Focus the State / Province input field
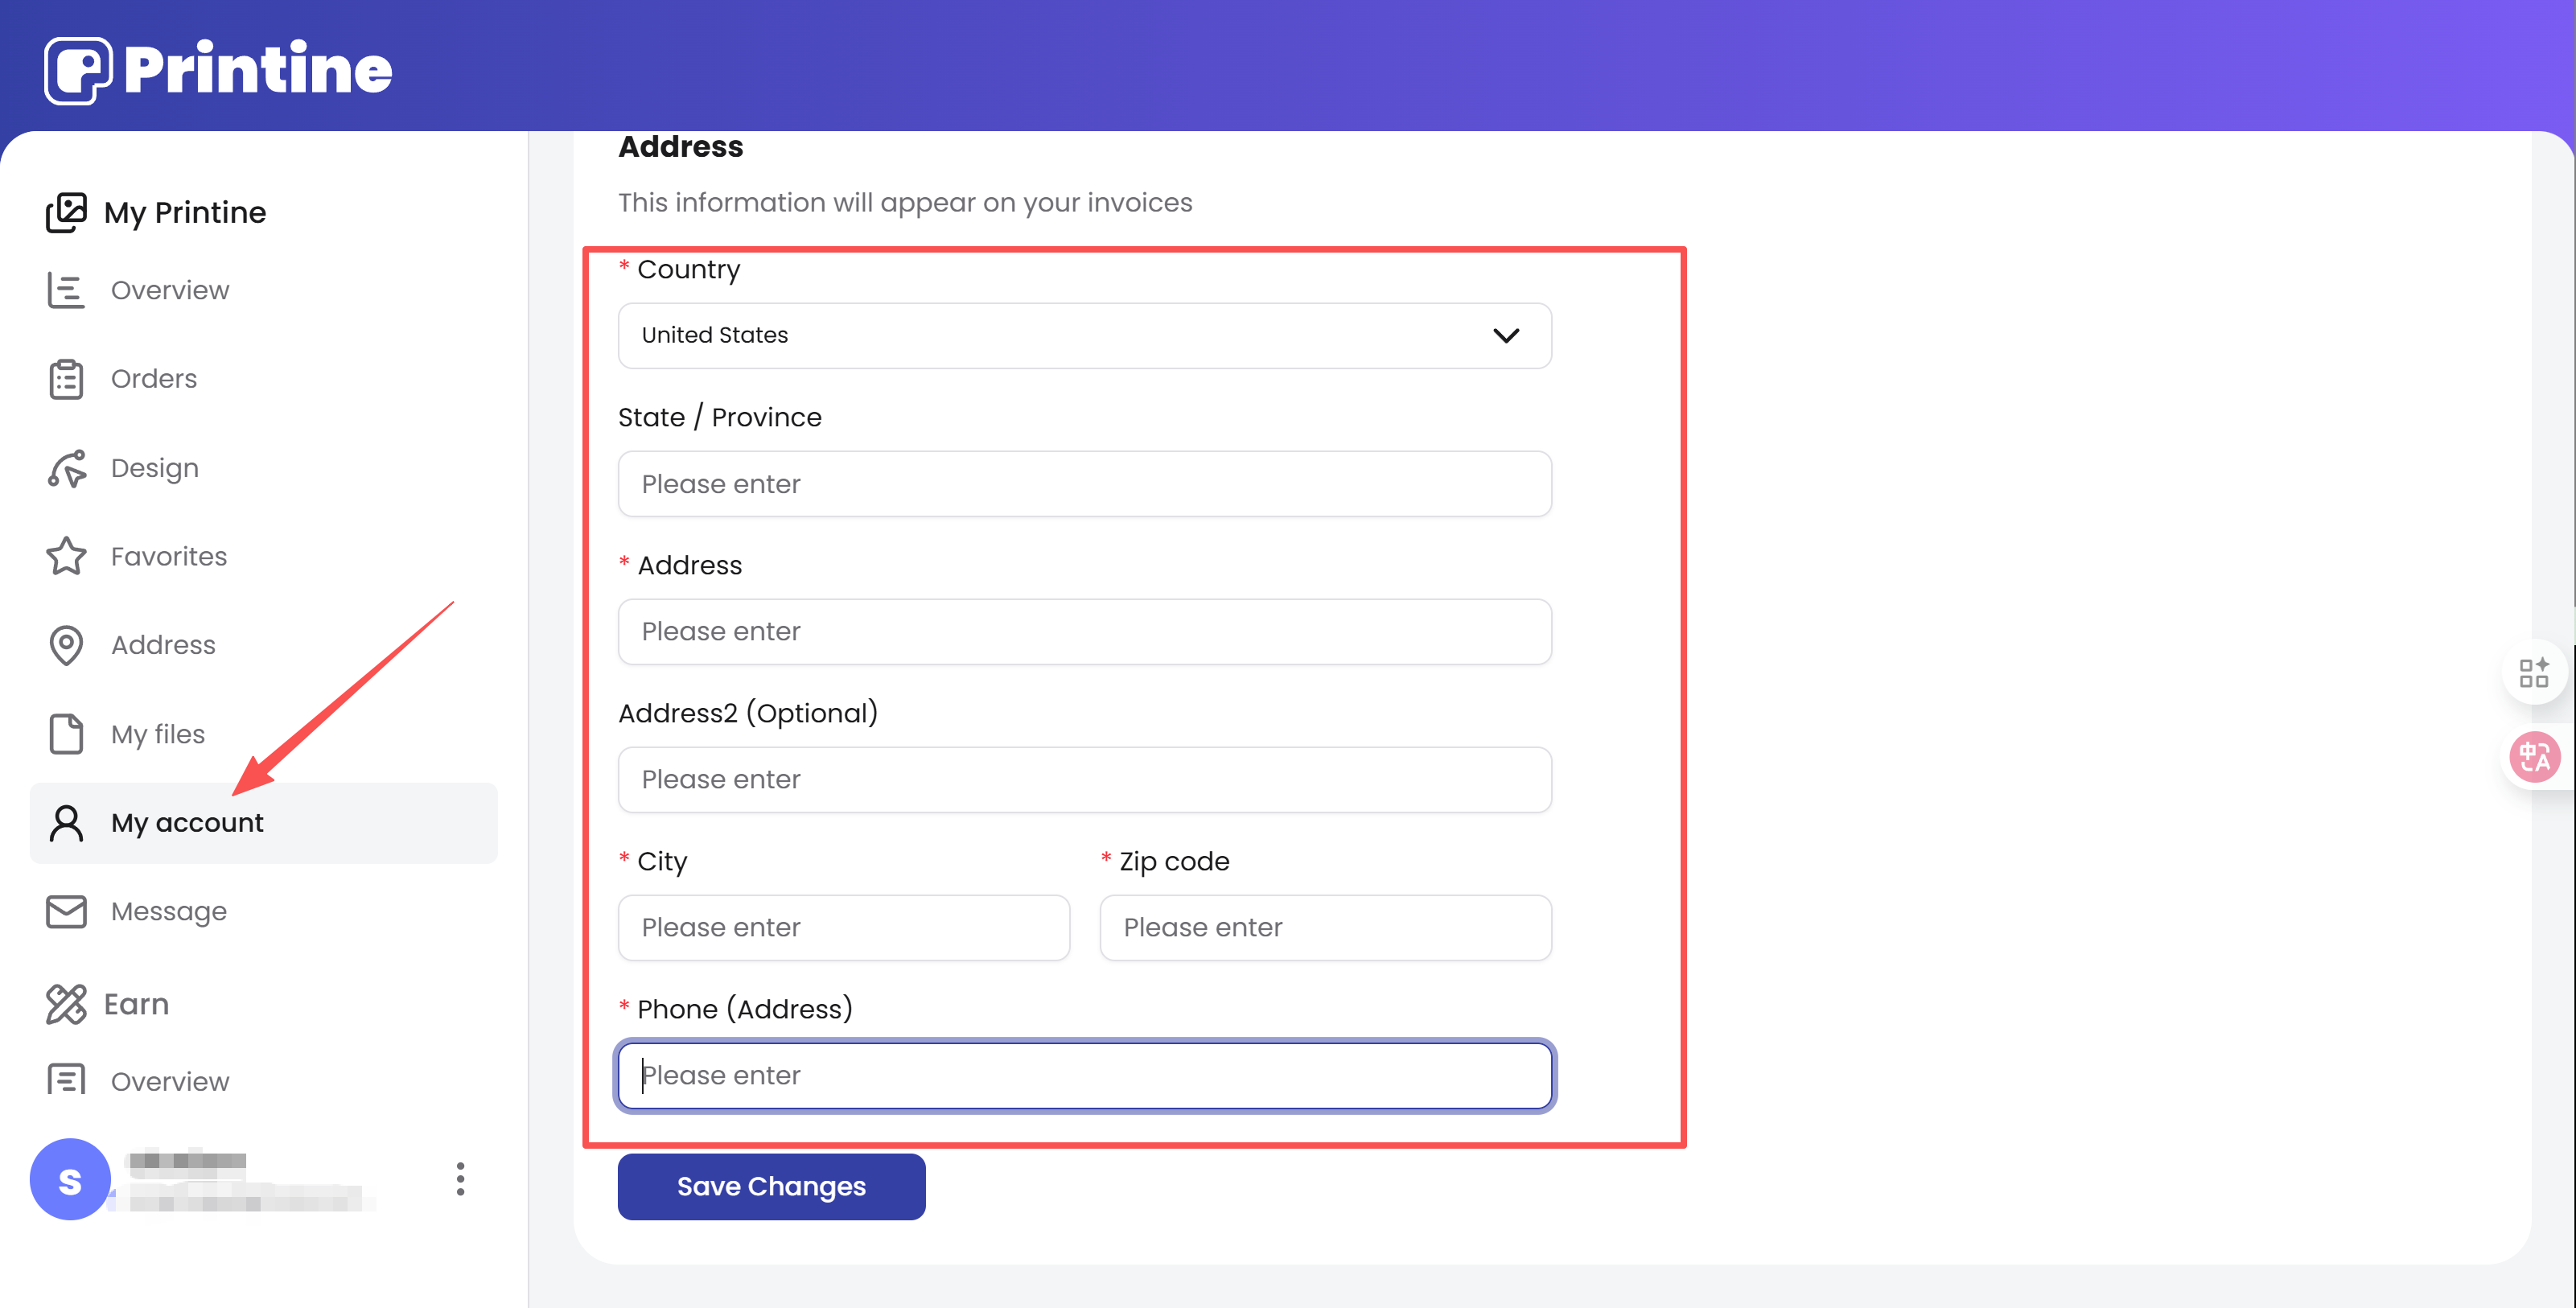 [x=1084, y=484]
